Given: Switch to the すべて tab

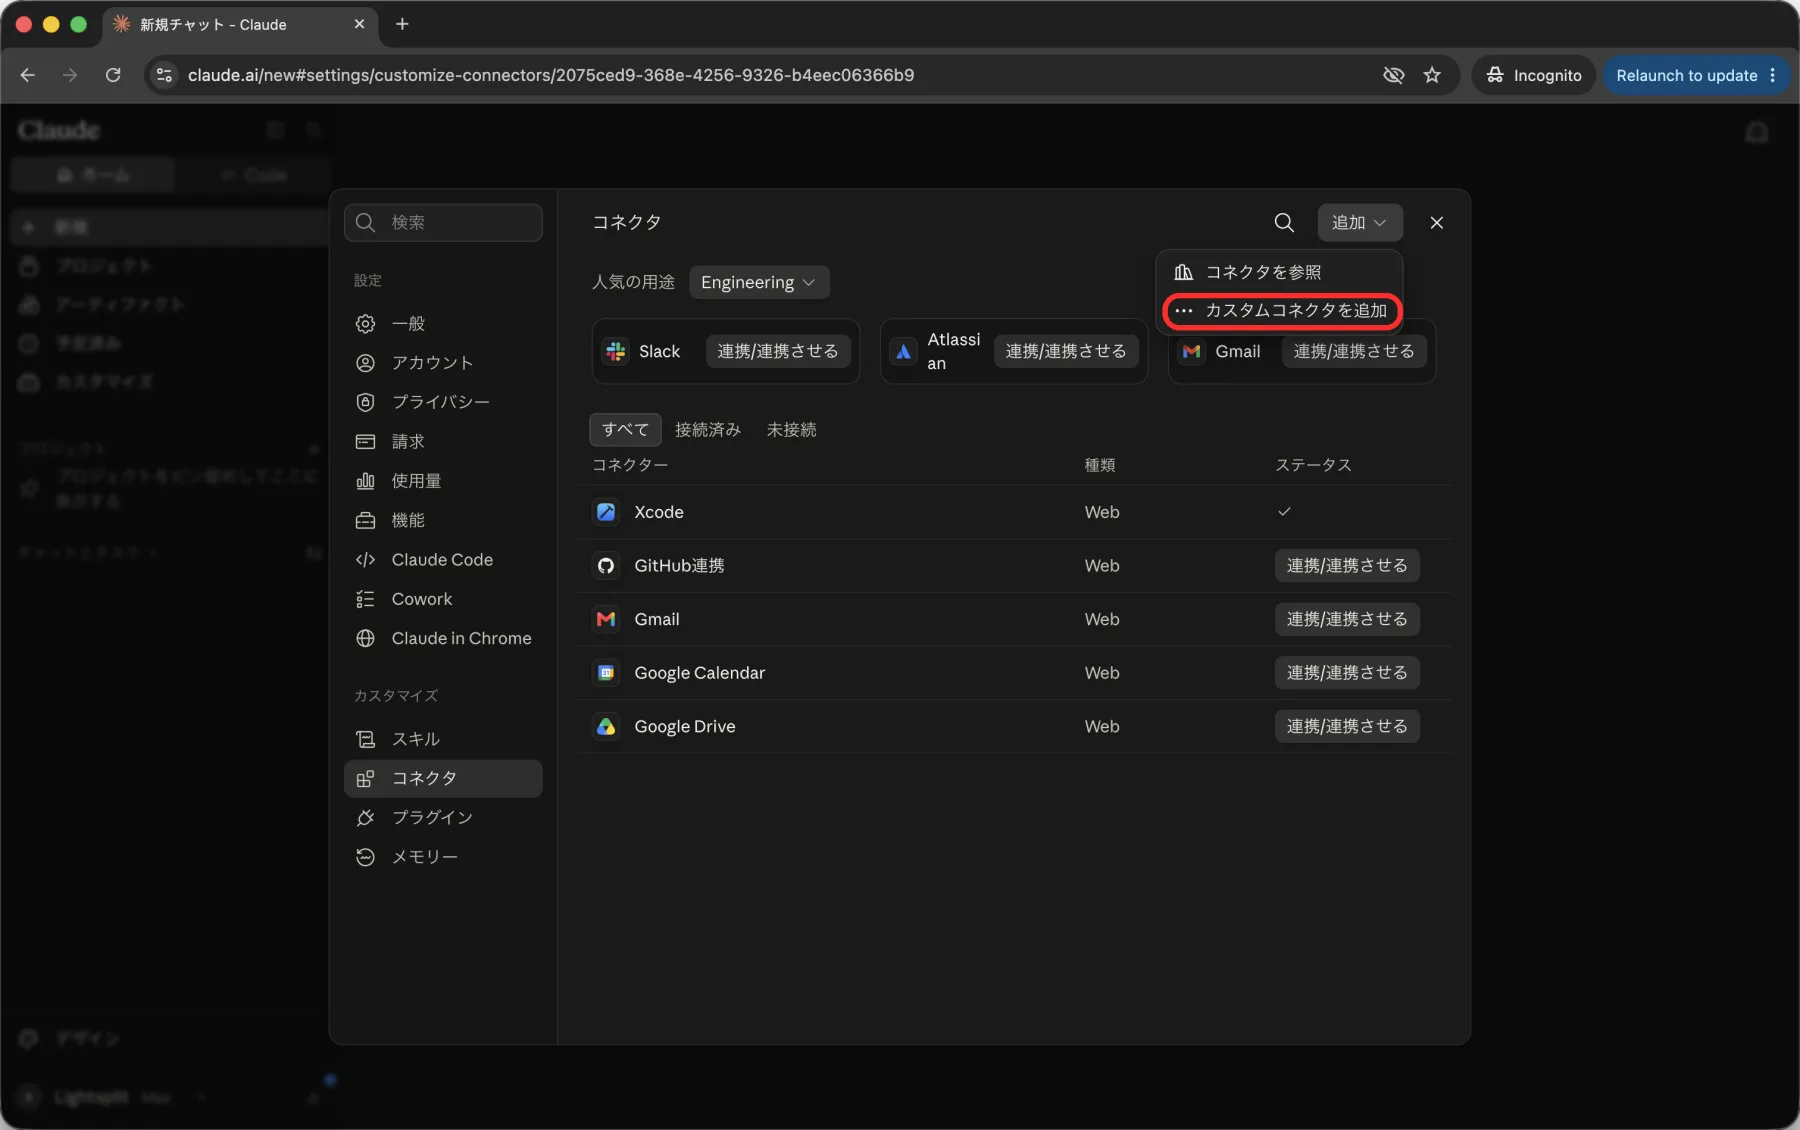Looking at the screenshot, I should [x=625, y=429].
